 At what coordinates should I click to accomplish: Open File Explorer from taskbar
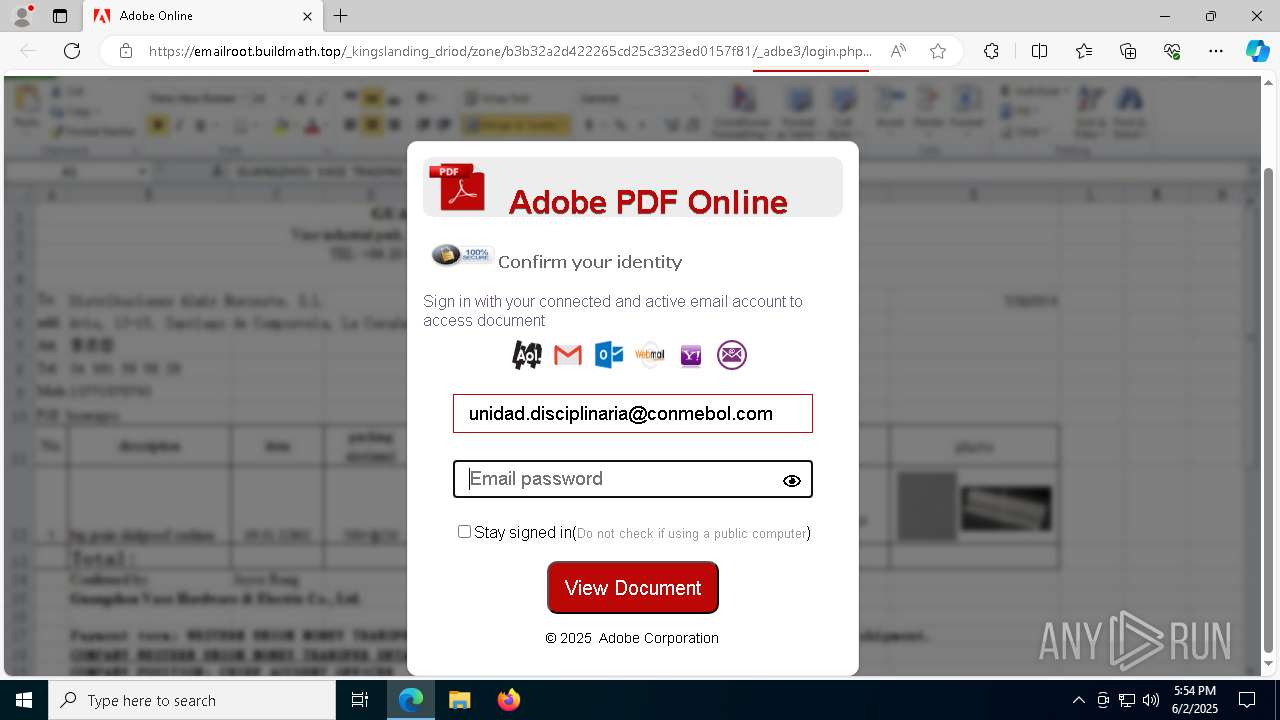459,700
